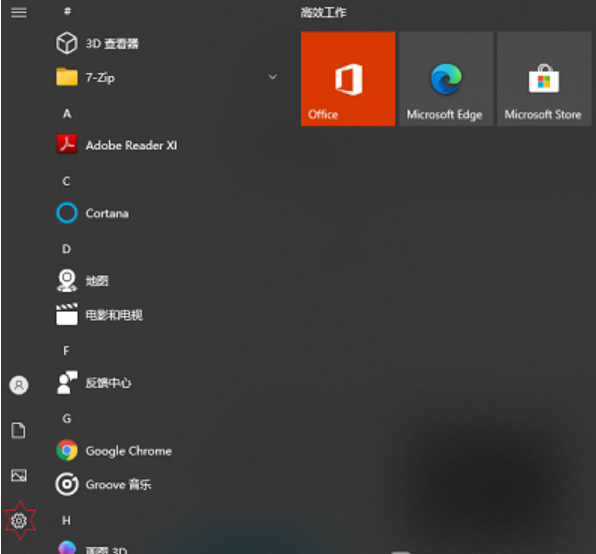596x554 pixels.
Task: Launch 电影和电视 app
Action: pos(167,315)
